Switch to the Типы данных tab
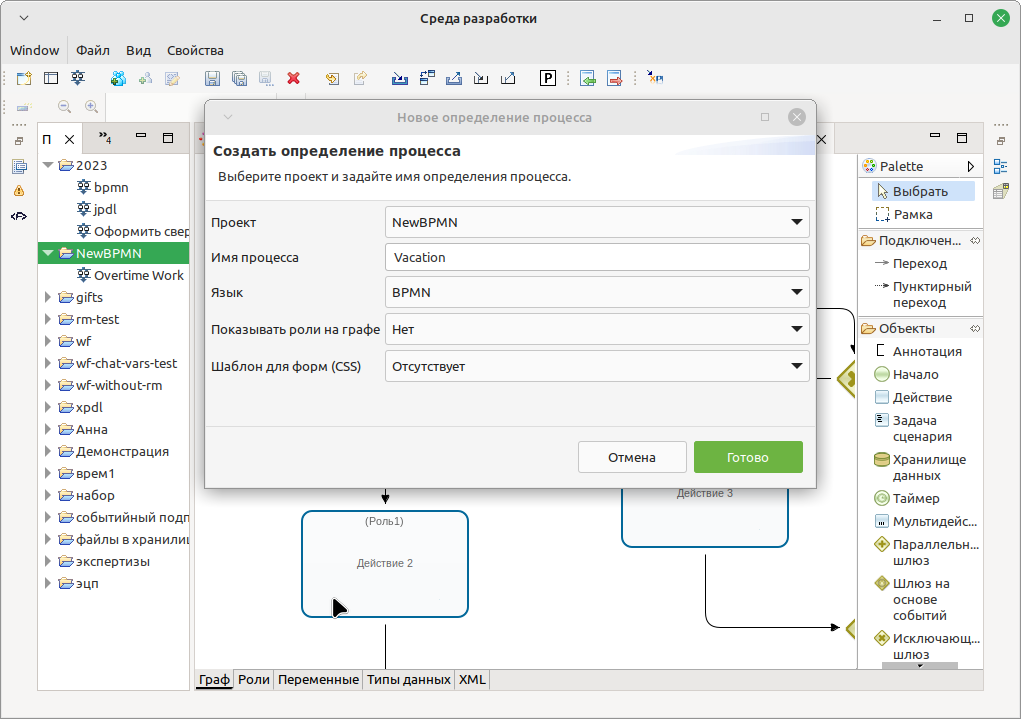 (x=409, y=680)
